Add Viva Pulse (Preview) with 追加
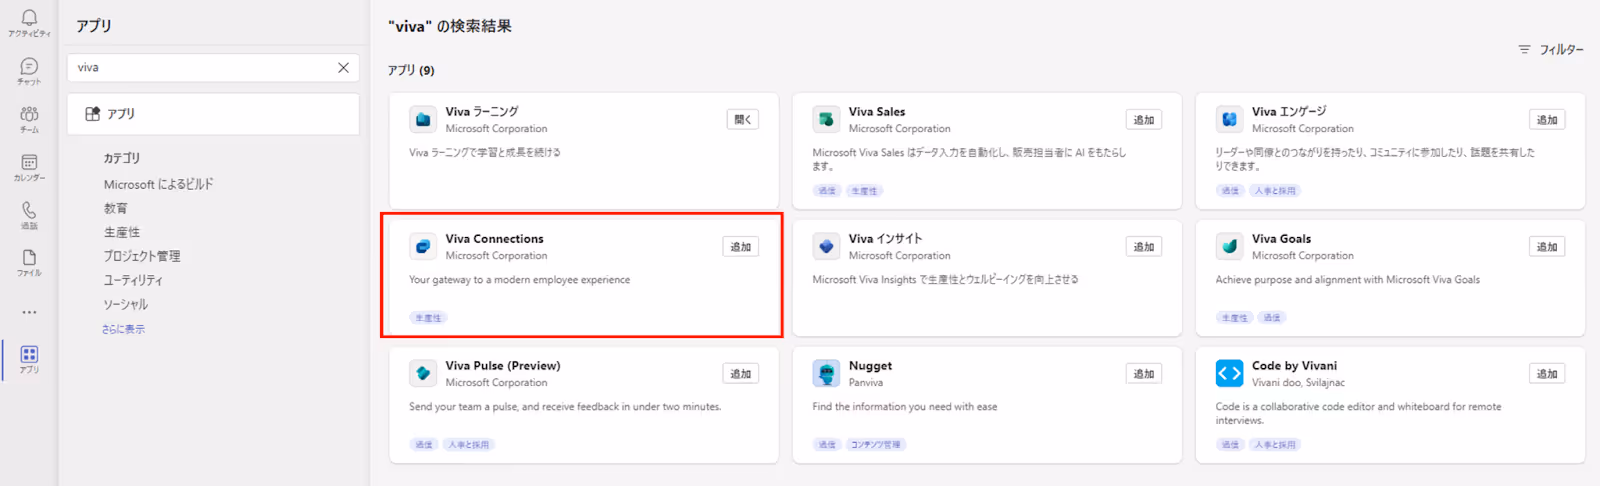The width and height of the screenshot is (1600, 486). (x=741, y=374)
